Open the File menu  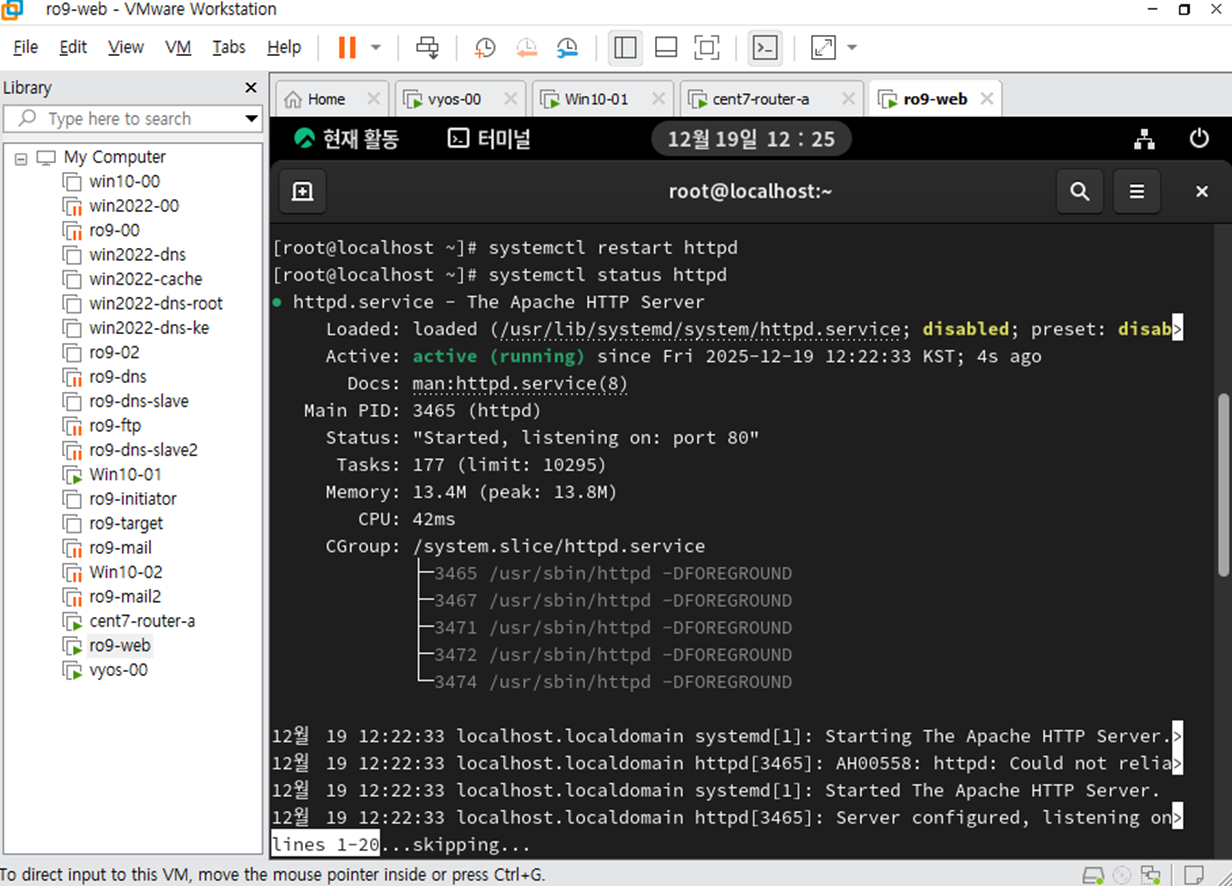pyautogui.click(x=26, y=47)
